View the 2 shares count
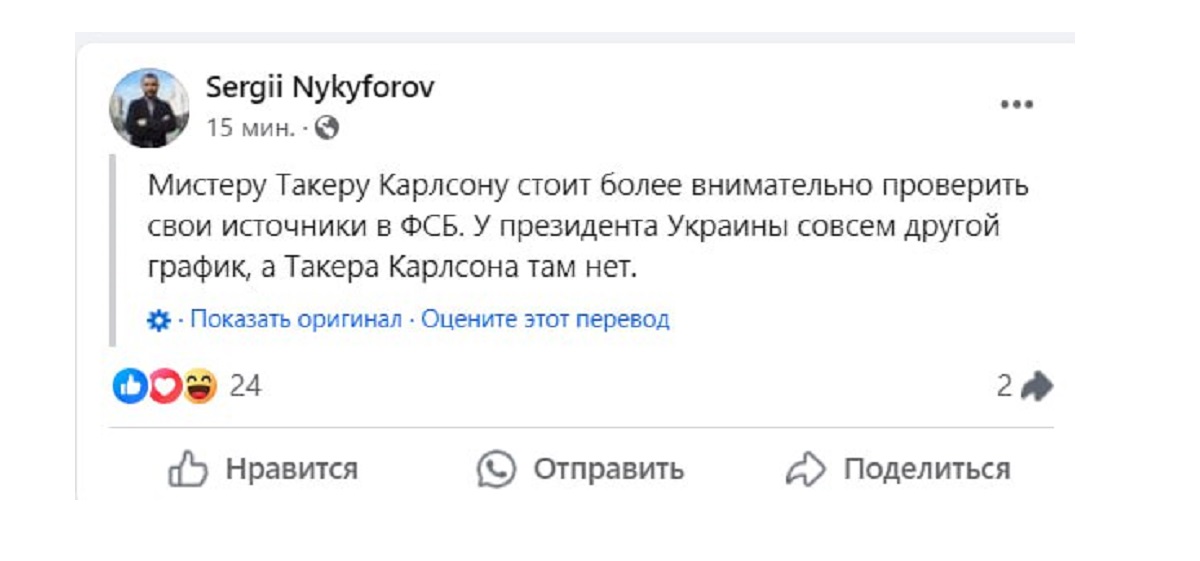The image size is (1200, 561). click(x=1004, y=386)
